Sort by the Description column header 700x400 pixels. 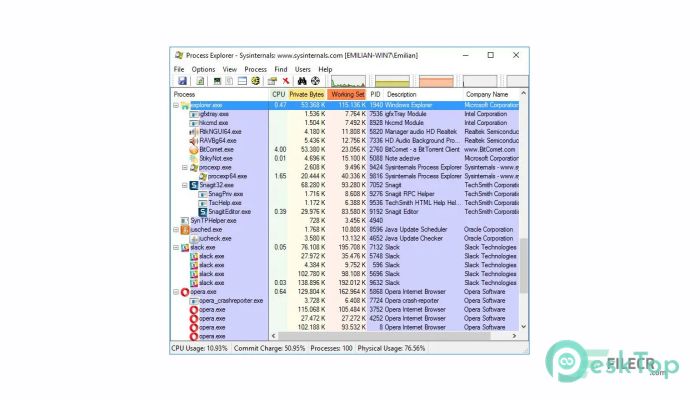[422, 94]
